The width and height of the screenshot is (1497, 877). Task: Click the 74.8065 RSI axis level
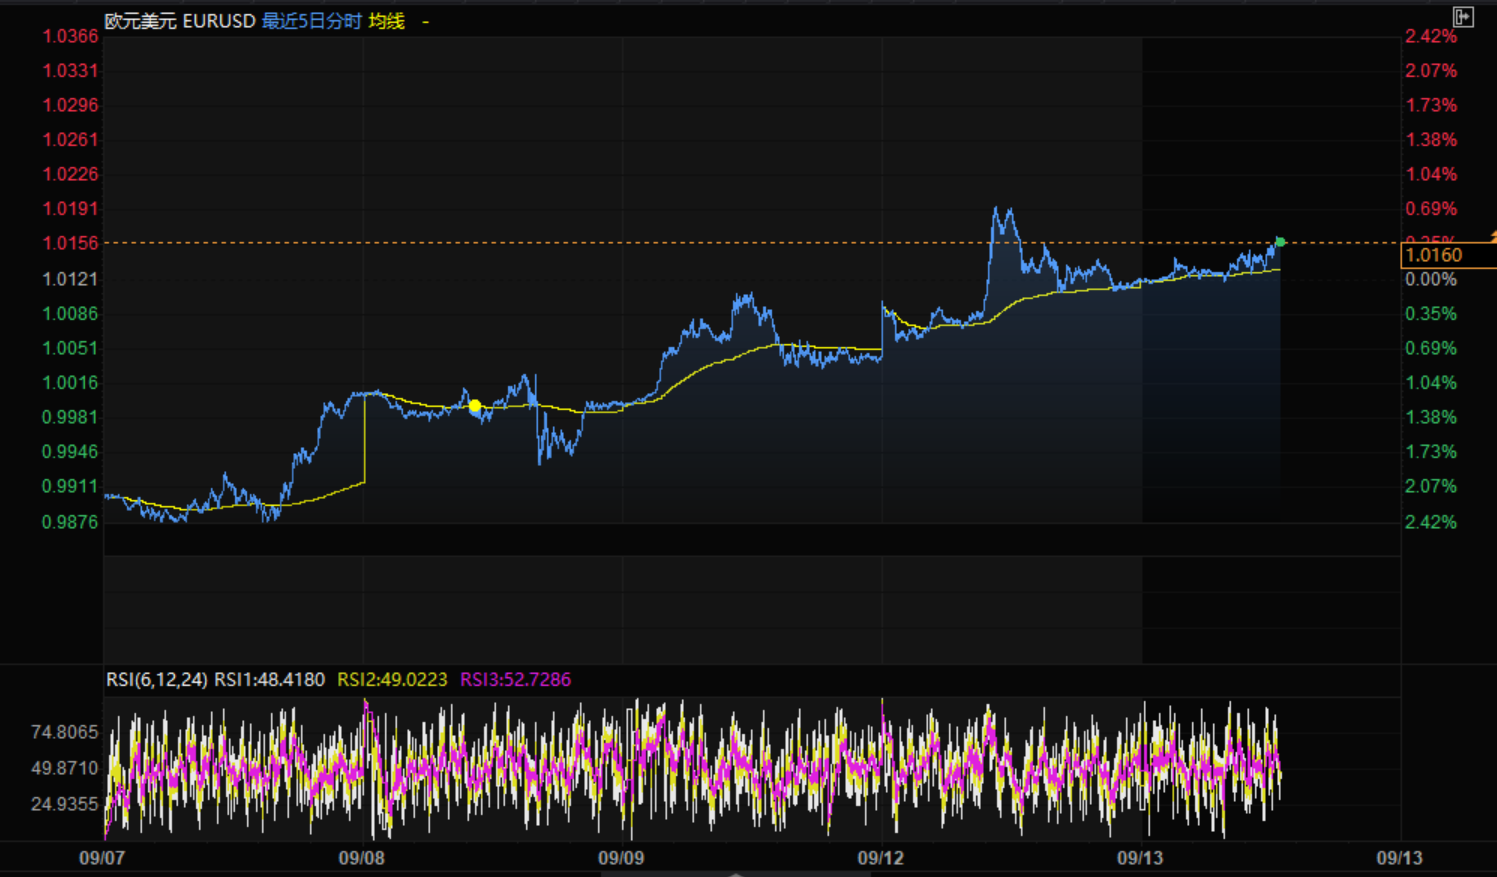pyautogui.click(x=65, y=733)
